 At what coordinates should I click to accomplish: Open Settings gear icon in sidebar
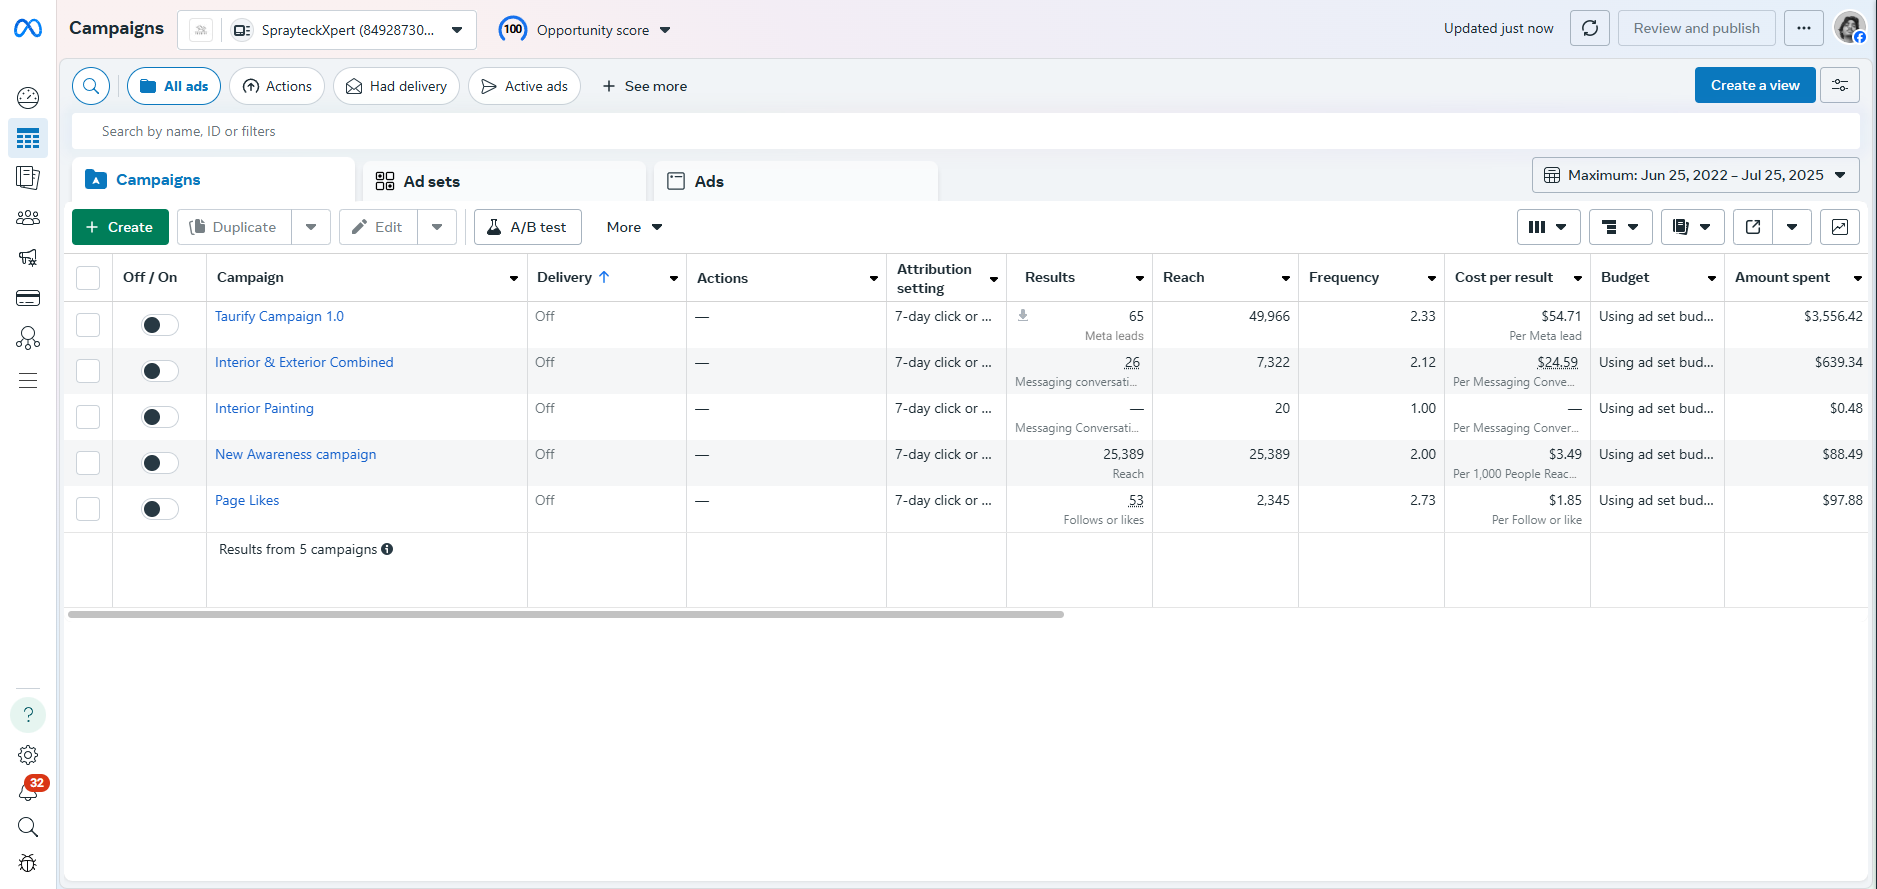[x=28, y=755]
